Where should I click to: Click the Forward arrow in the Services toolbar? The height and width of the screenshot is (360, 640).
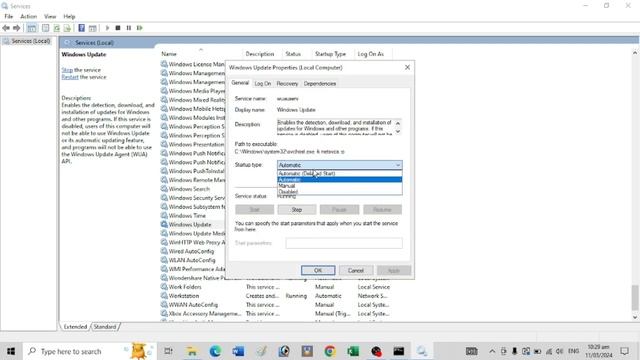click(16, 28)
